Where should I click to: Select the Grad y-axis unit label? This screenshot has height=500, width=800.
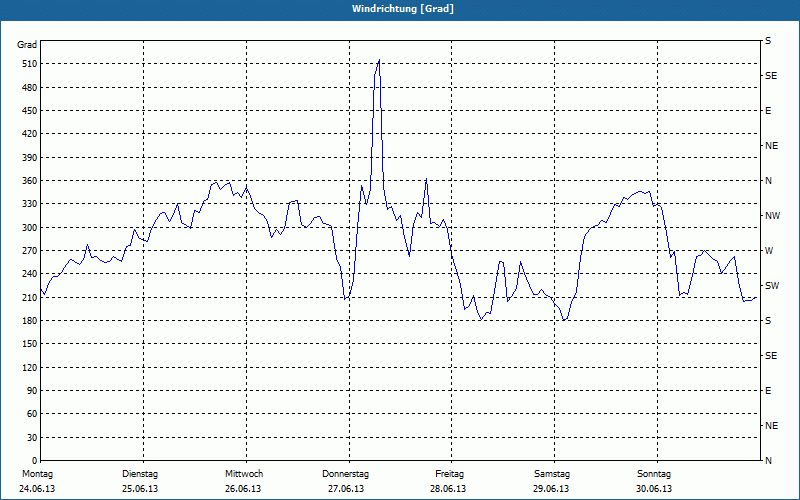(x=27, y=45)
